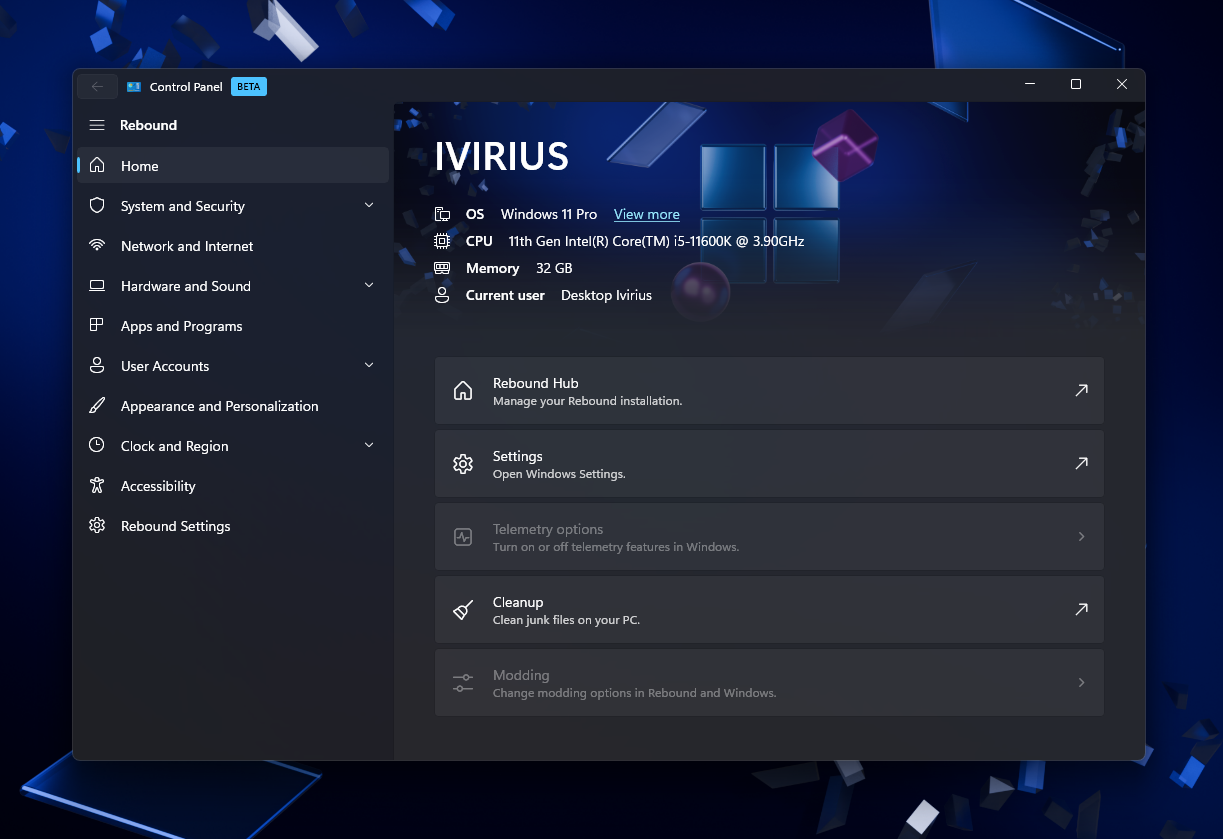Image resolution: width=1223 pixels, height=839 pixels.
Task: Select Home in the sidebar
Action: (233, 166)
